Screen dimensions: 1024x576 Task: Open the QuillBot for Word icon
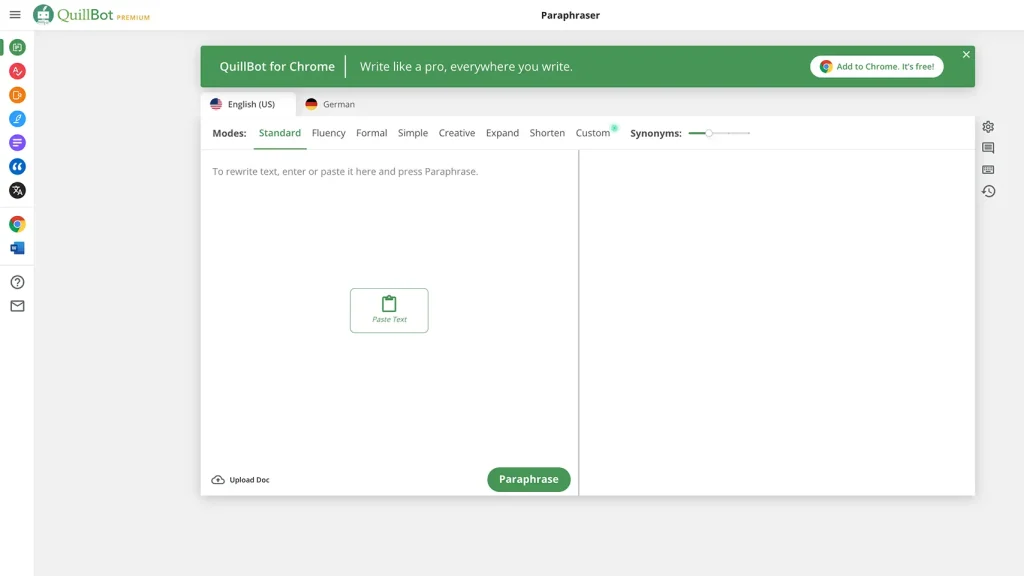(17, 248)
